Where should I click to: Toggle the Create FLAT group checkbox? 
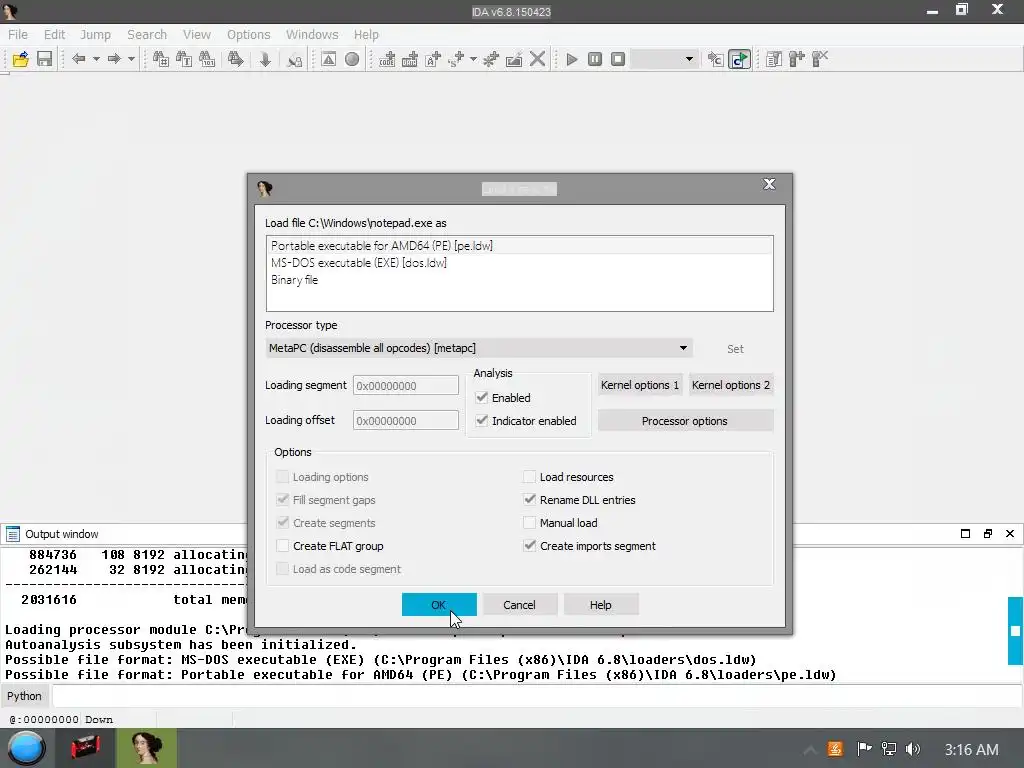click(x=283, y=545)
